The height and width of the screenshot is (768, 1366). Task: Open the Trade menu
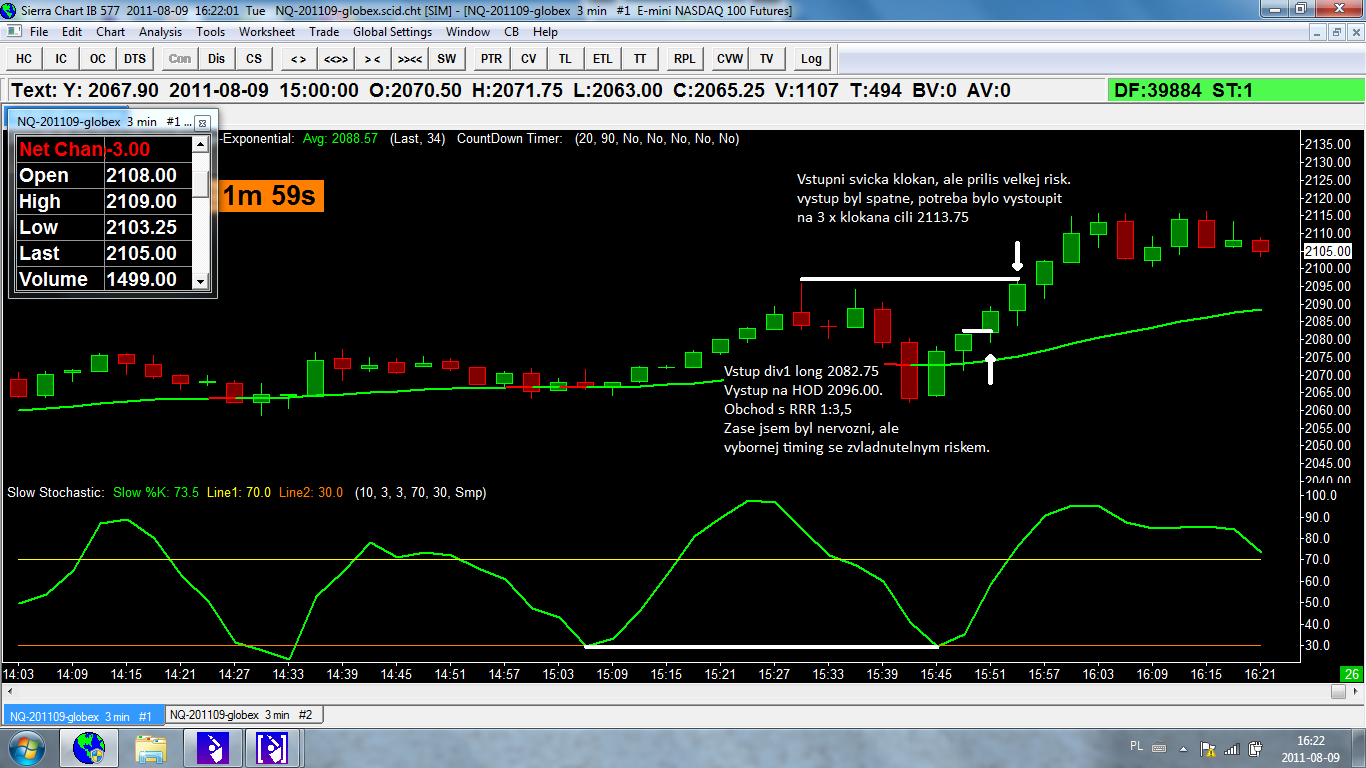click(x=324, y=32)
